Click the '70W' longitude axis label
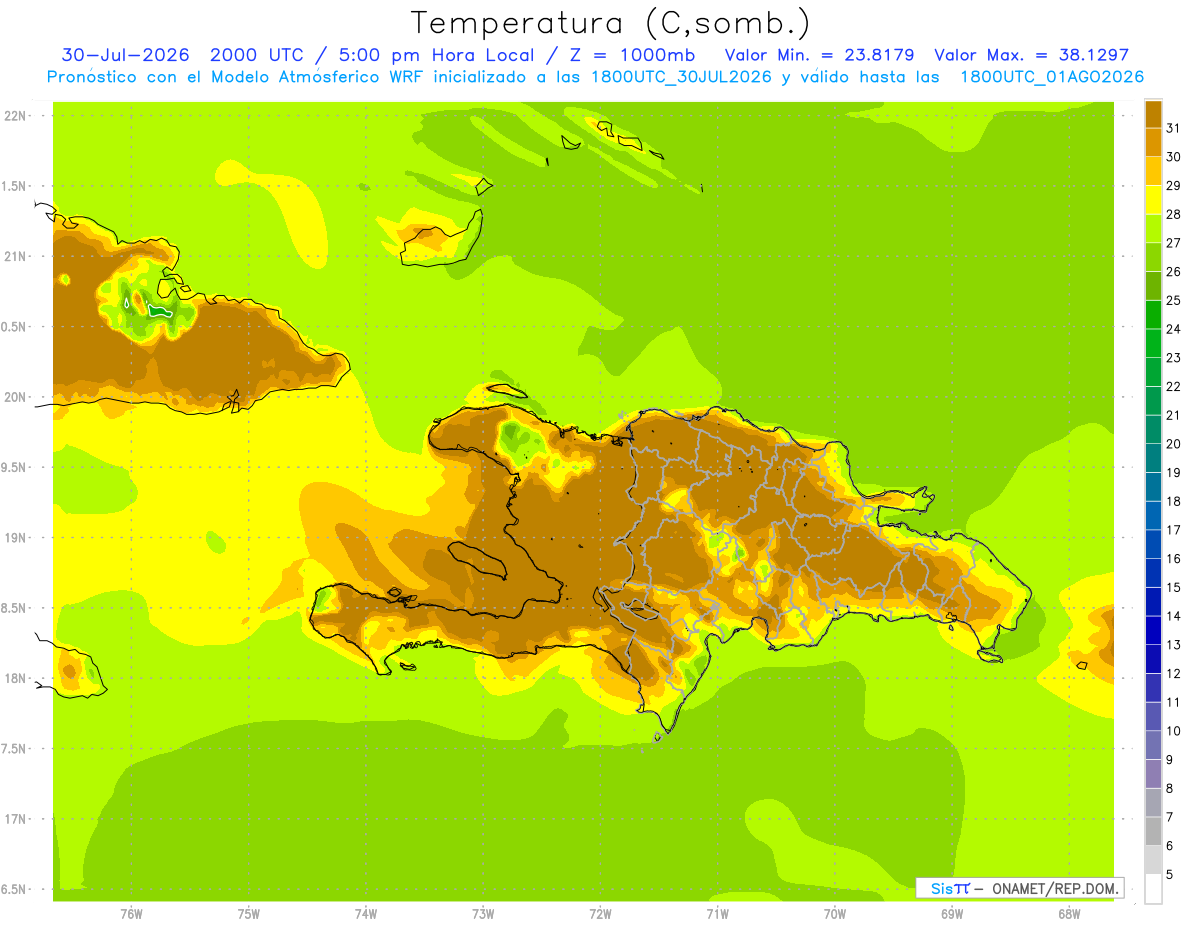1200x927 pixels. coord(835,914)
